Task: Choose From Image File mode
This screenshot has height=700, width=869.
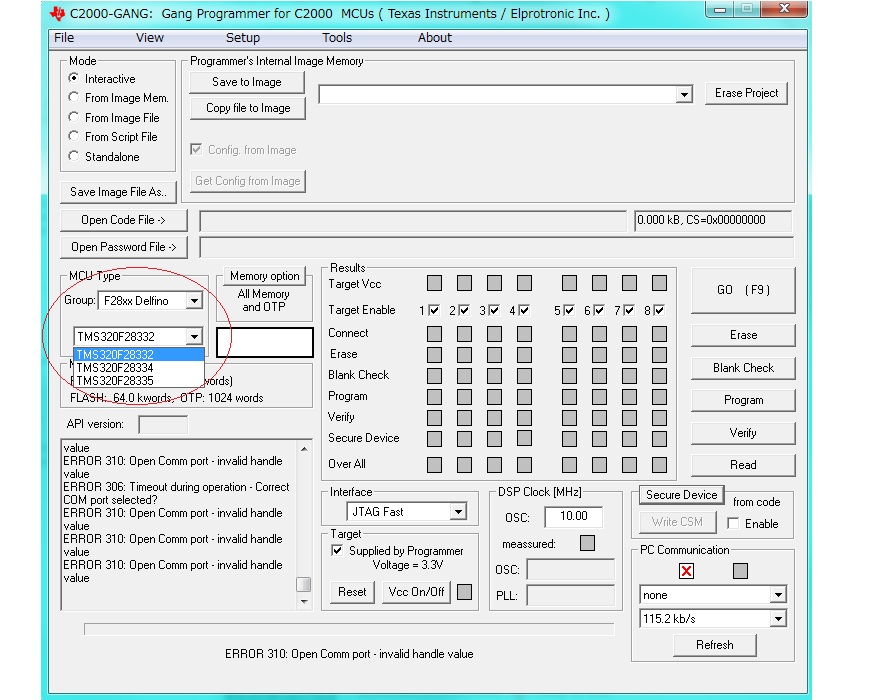Action: pyautogui.click(x=73, y=117)
